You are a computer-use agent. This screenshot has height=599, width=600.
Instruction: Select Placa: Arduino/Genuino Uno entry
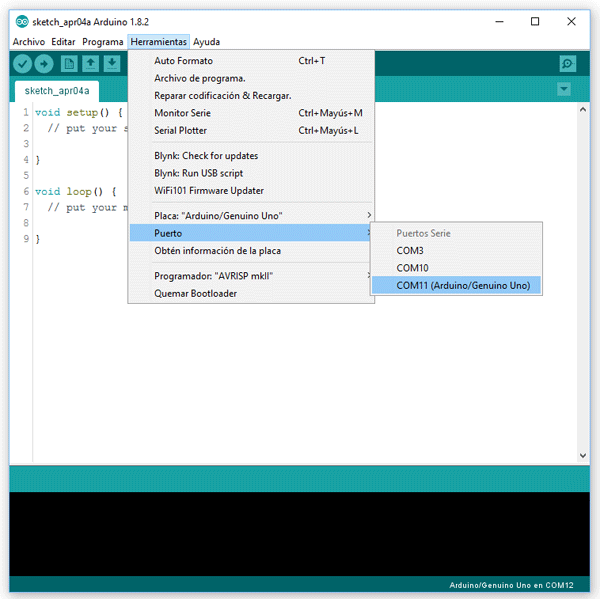251,216
